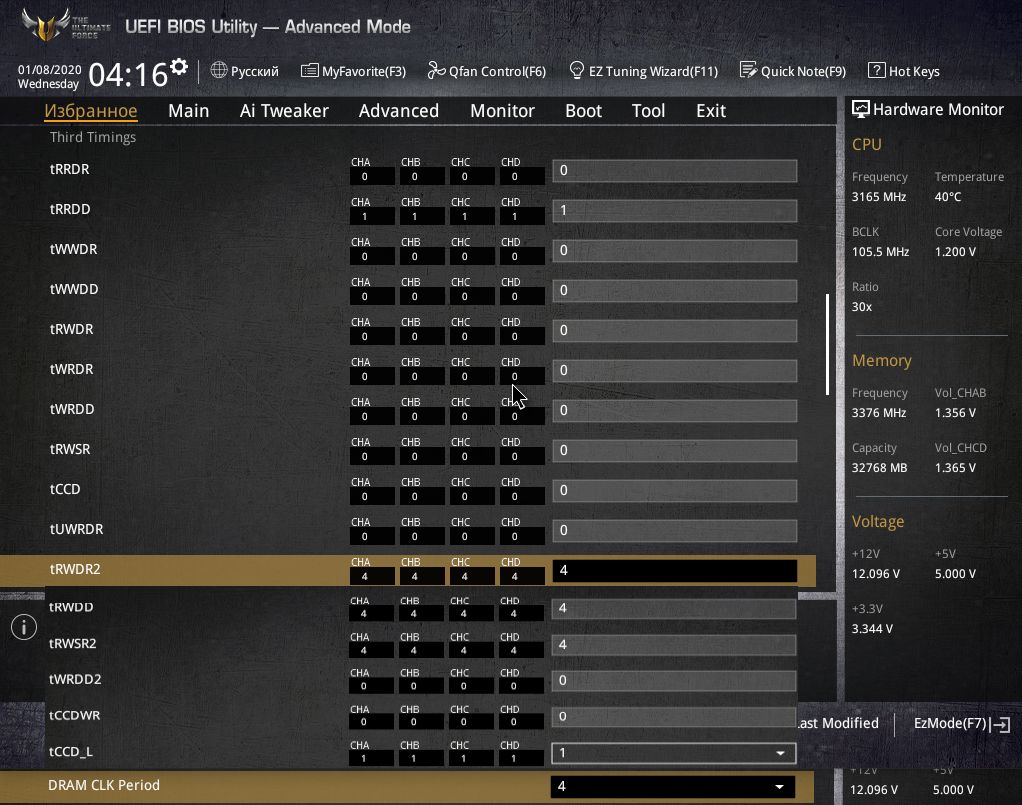
Task: Select the tWWDR input field
Action: [x=675, y=251]
